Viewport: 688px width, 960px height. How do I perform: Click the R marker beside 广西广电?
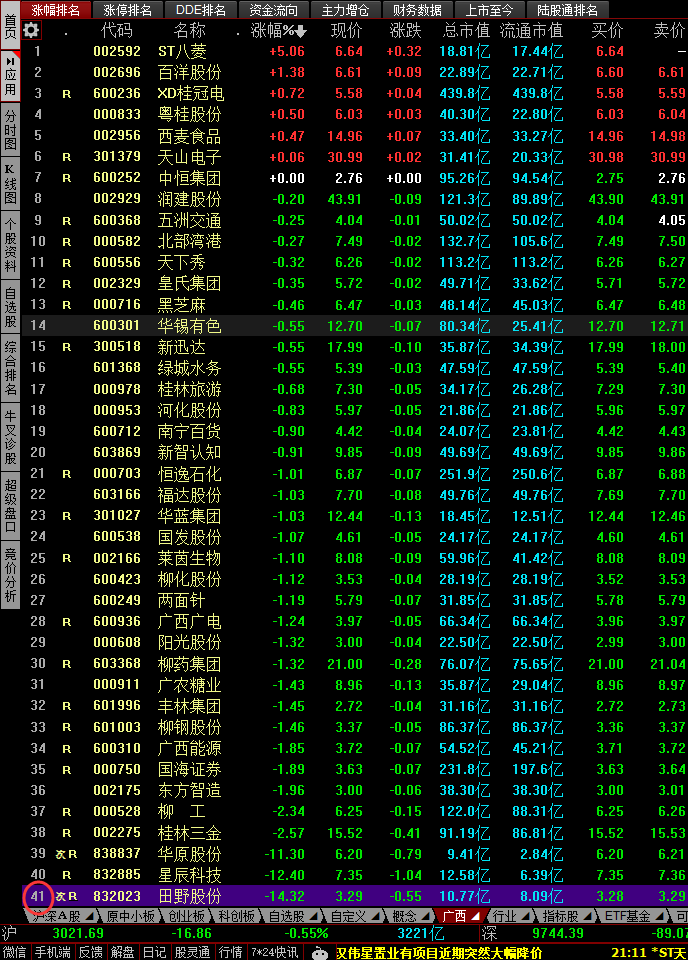tap(67, 622)
